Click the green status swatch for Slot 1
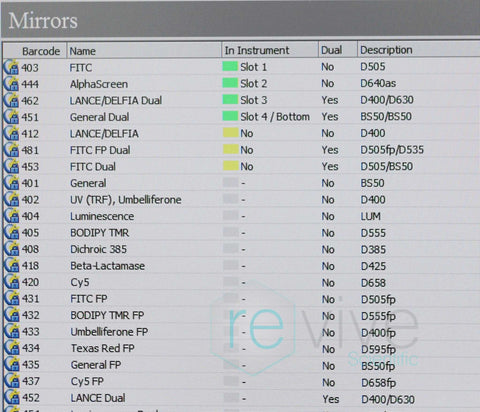 click(230, 66)
